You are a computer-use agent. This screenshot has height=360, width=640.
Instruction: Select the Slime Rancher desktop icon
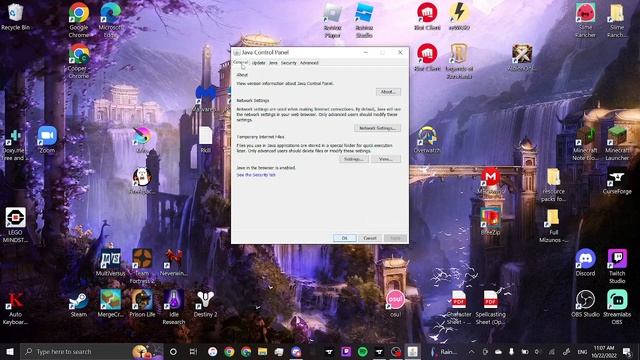tap(585, 20)
